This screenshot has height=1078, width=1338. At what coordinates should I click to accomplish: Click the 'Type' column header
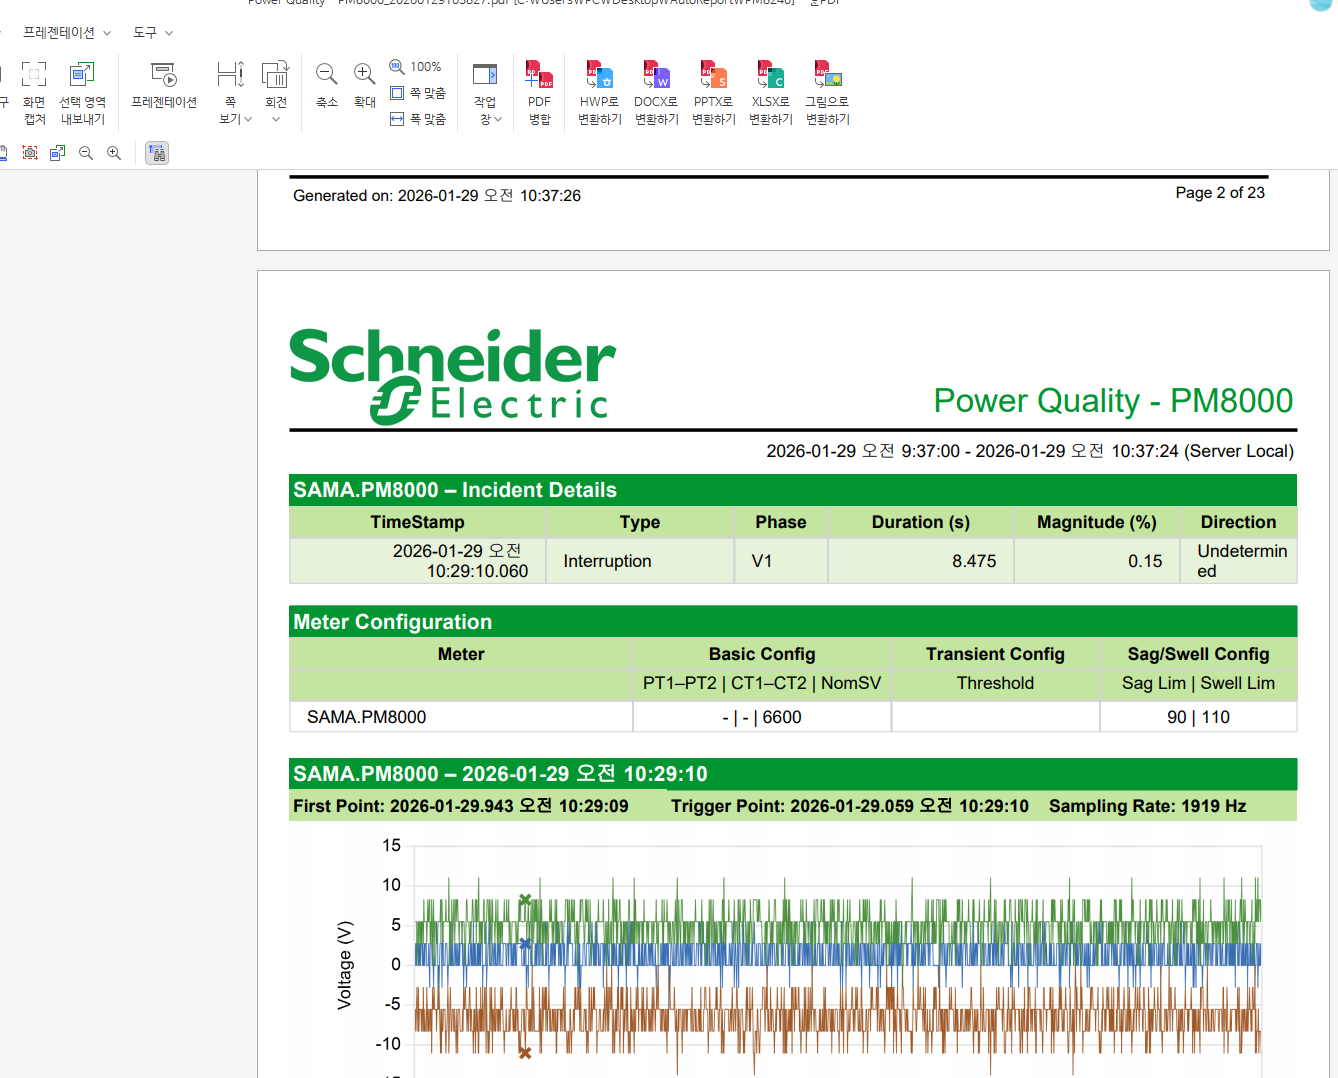click(x=640, y=522)
